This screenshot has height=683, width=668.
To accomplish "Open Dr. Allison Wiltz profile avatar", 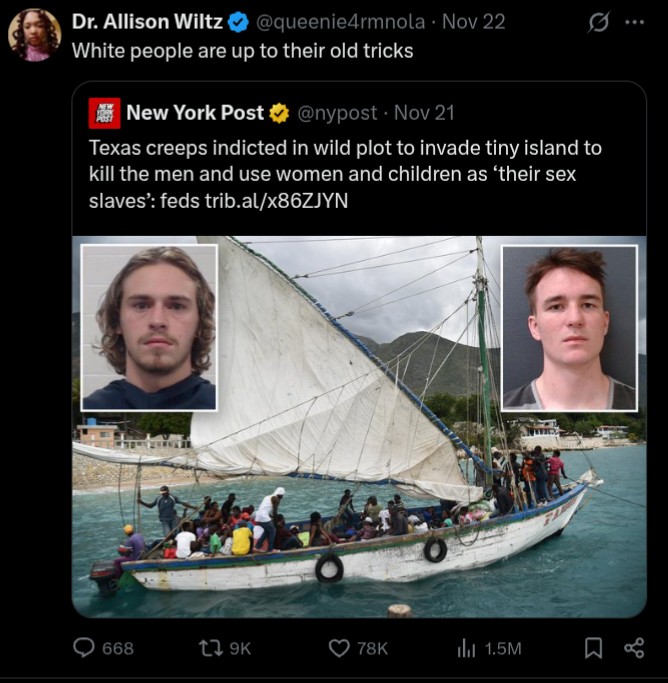I will pyautogui.click(x=34, y=34).
